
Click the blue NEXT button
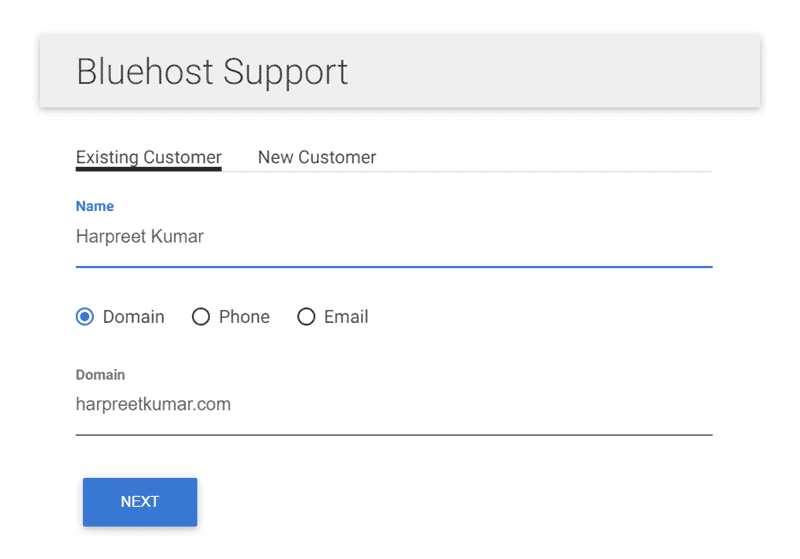pos(140,502)
